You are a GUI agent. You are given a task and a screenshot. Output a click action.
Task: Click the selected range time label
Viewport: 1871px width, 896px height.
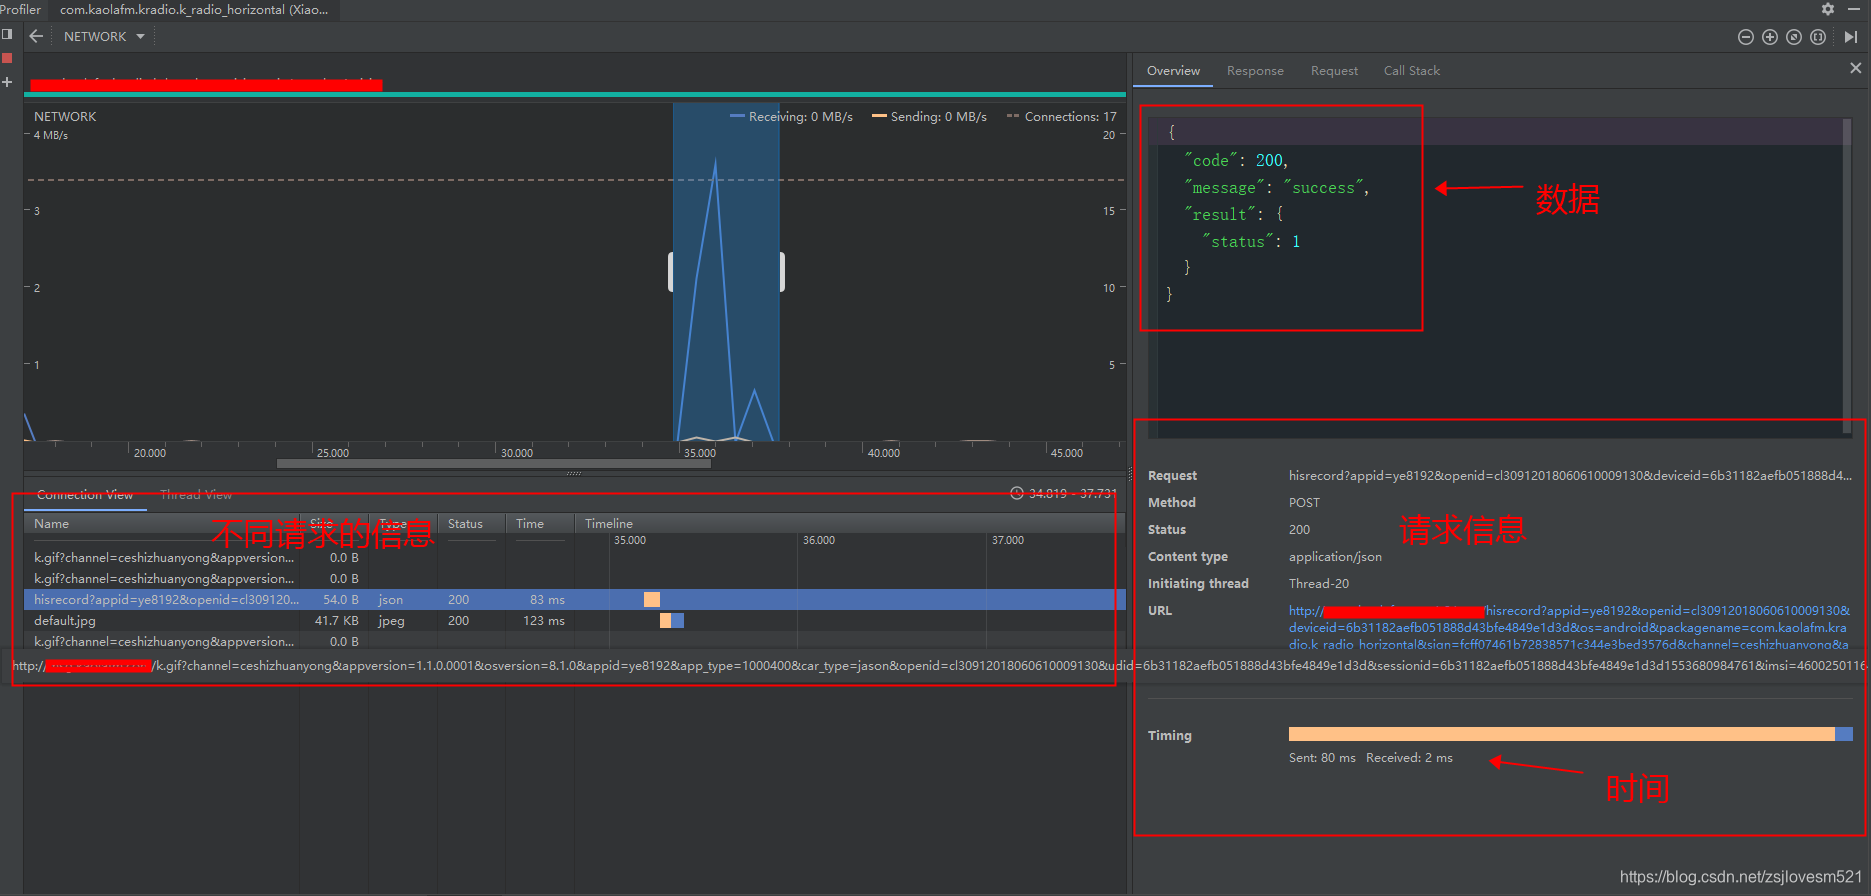[x=1064, y=494]
